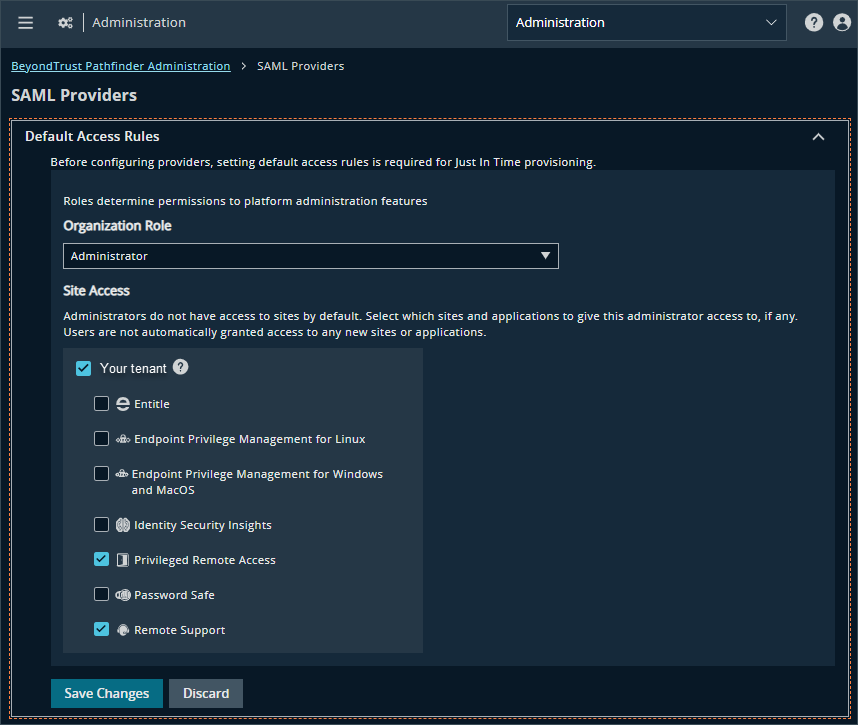Open the user account profile icon
This screenshot has height=725, width=858.
tap(842, 22)
